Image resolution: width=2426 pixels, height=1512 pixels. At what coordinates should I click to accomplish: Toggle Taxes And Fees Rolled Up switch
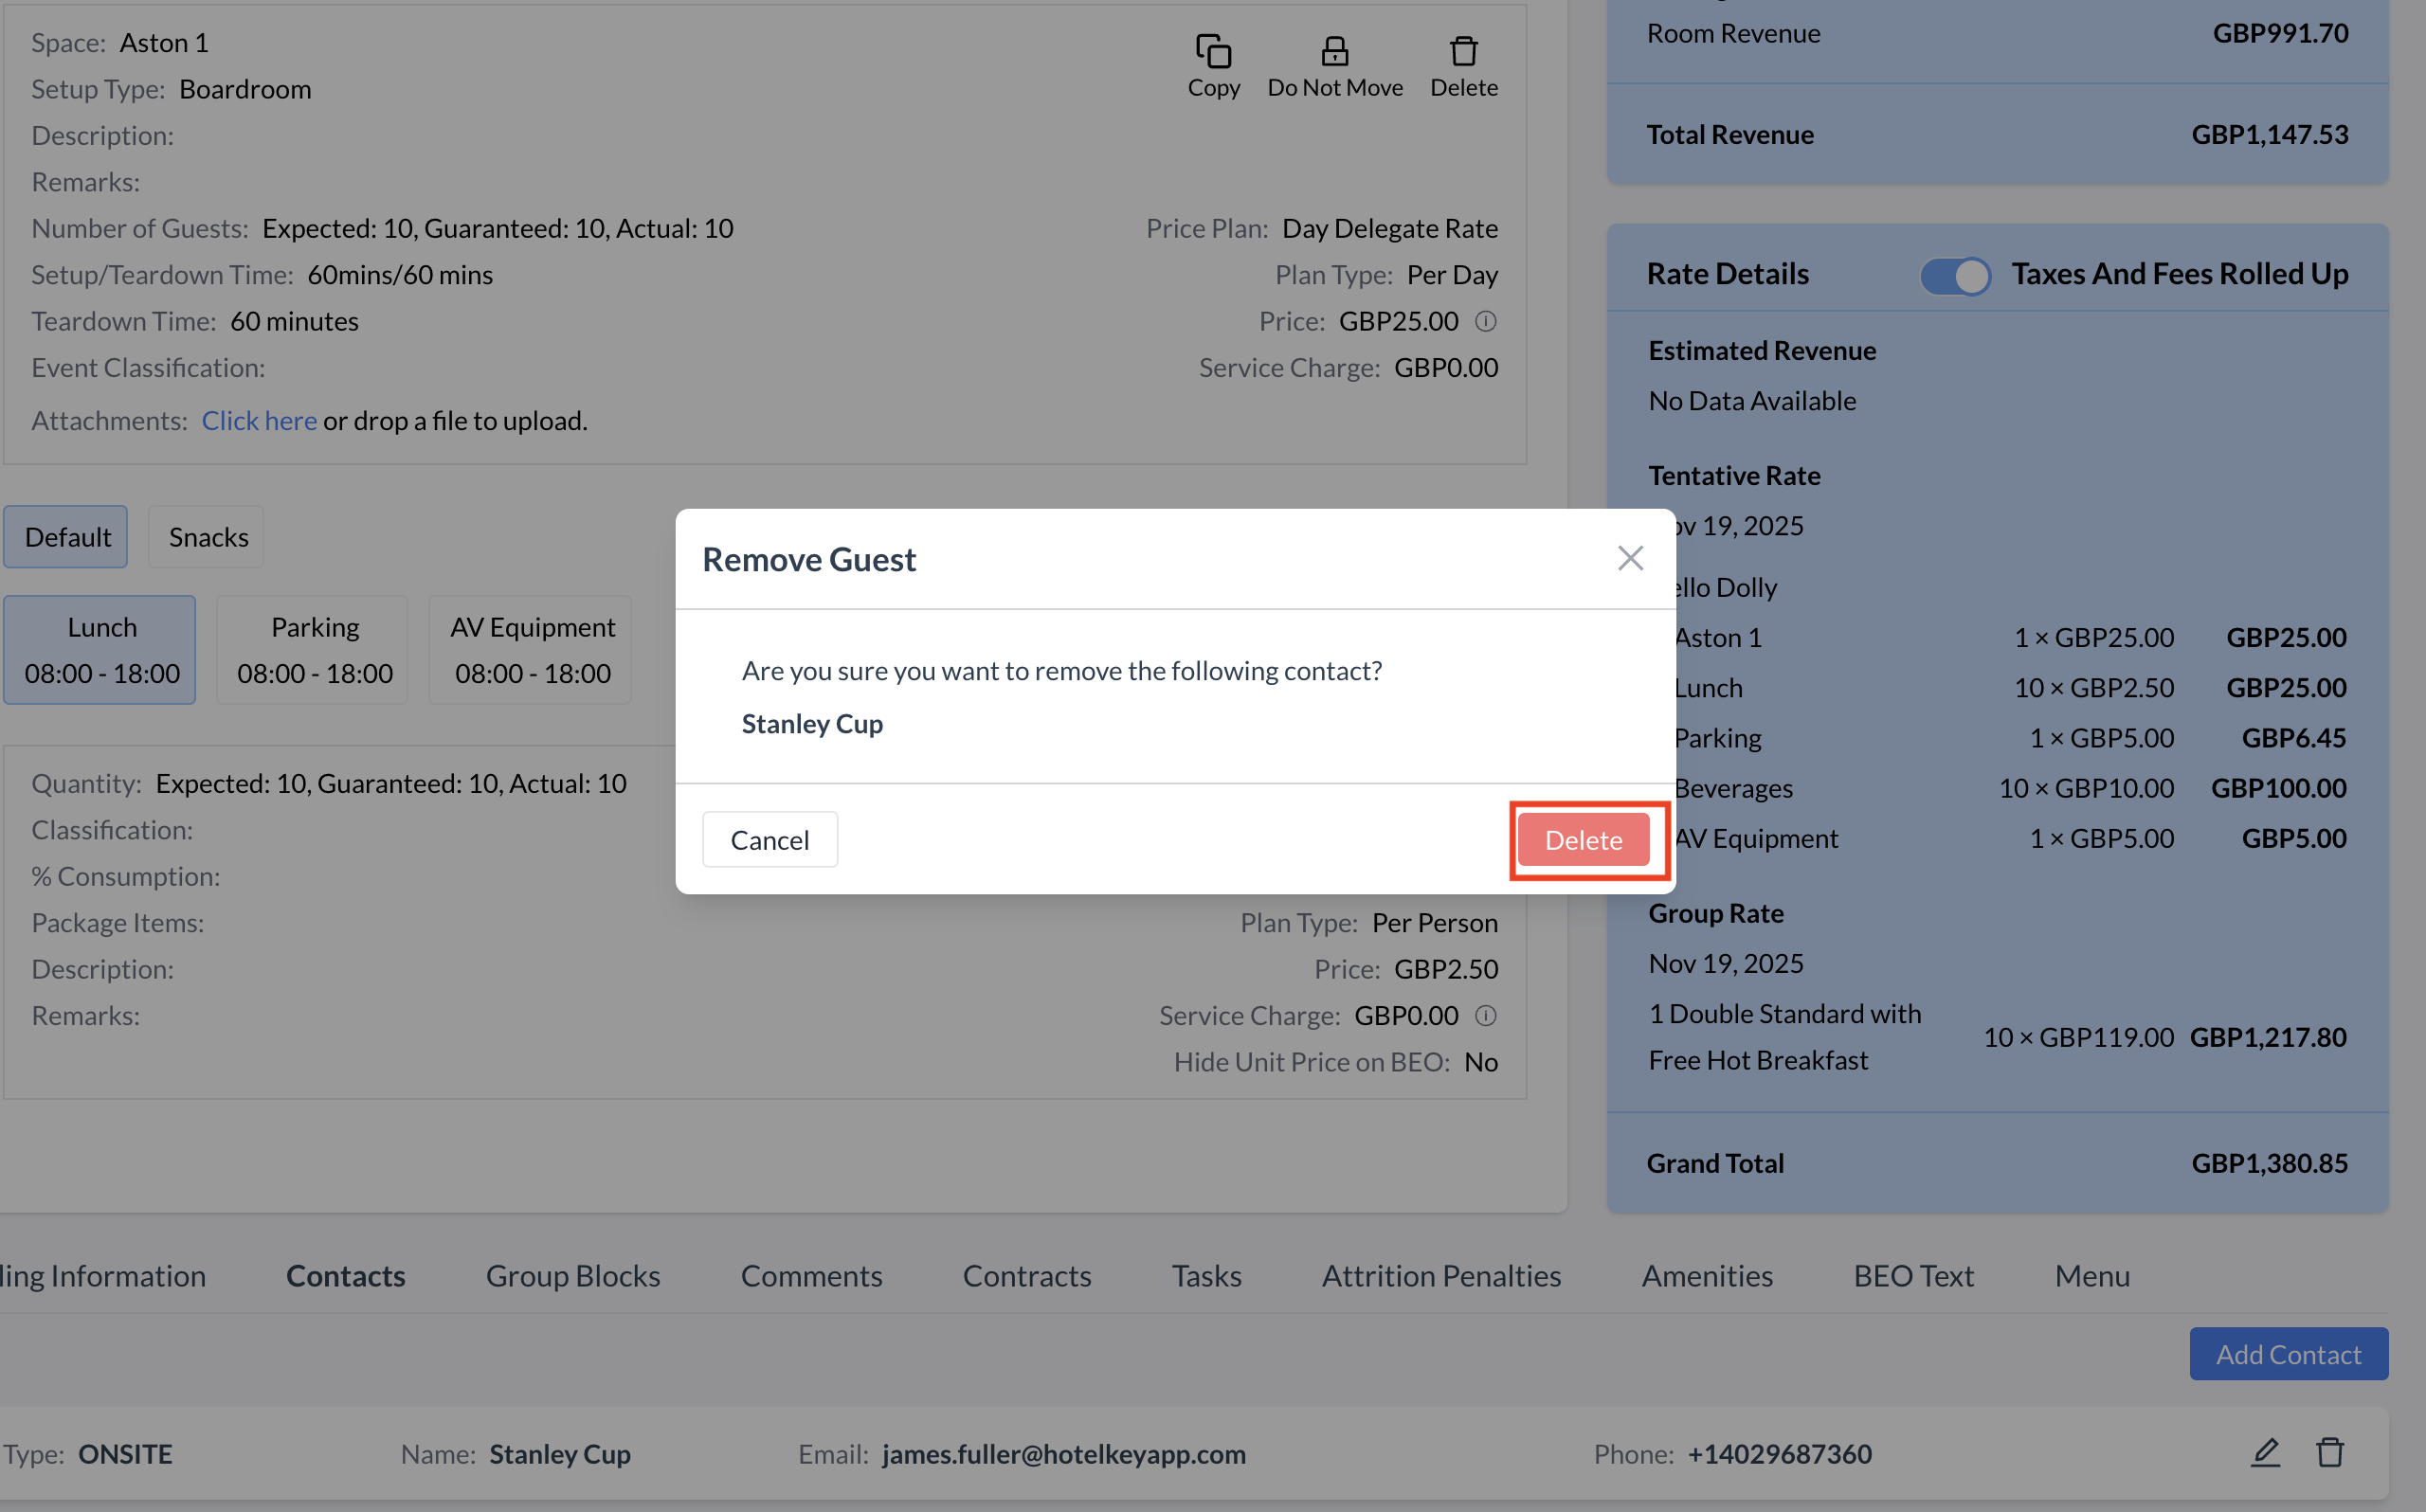tap(1955, 275)
